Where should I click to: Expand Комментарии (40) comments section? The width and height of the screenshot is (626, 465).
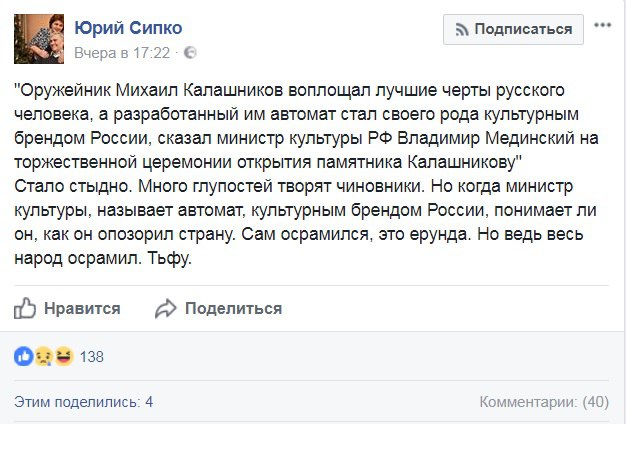(543, 402)
